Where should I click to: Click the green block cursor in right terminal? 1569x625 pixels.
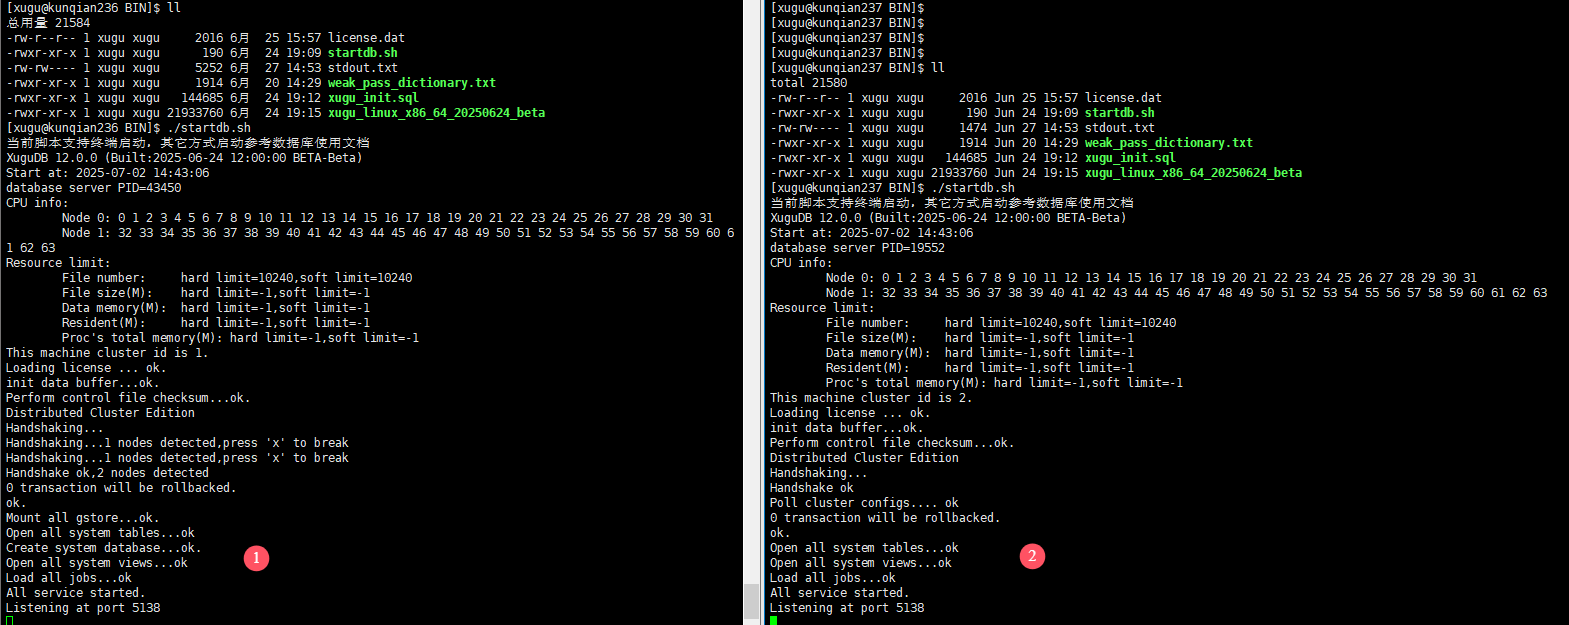(x=773, y=621)
